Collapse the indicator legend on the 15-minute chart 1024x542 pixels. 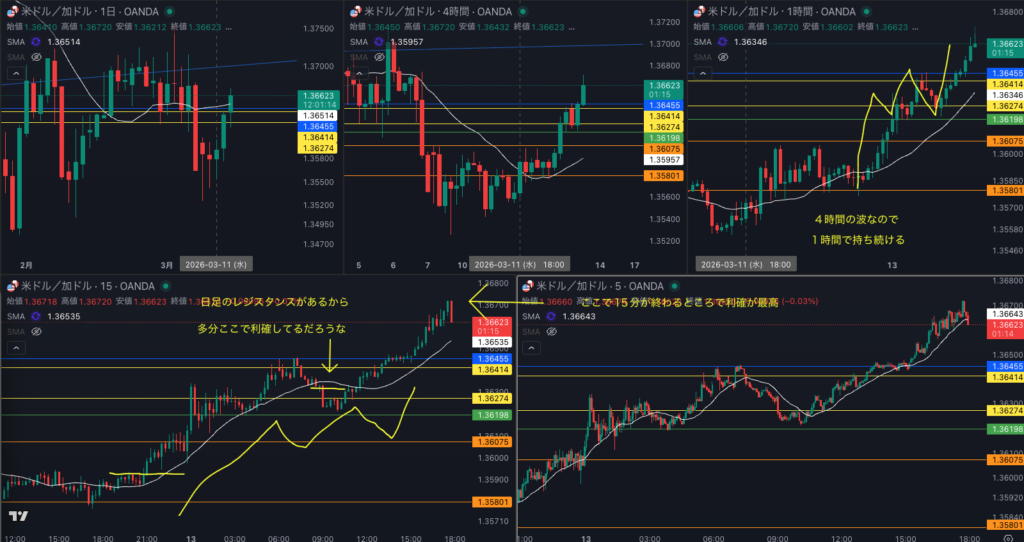(x=15, y=347)
